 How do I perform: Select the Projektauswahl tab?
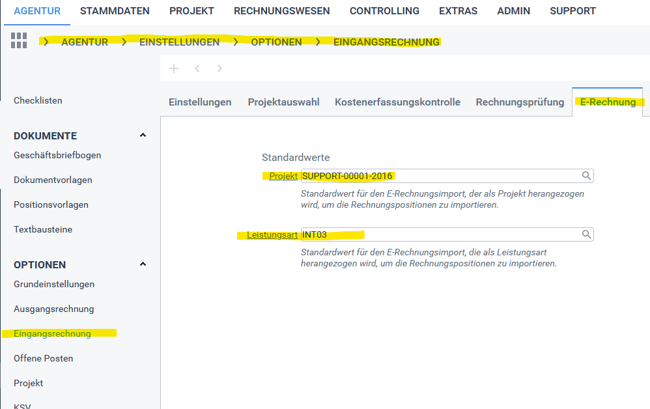pyautogui.click(x=283, y=102)
